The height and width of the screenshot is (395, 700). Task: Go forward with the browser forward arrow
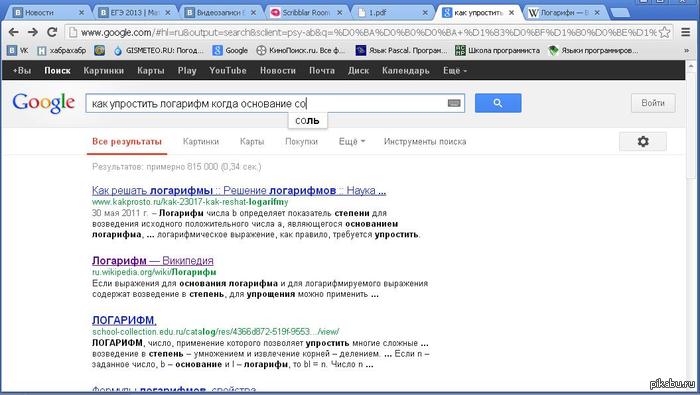tap(33, 32)
